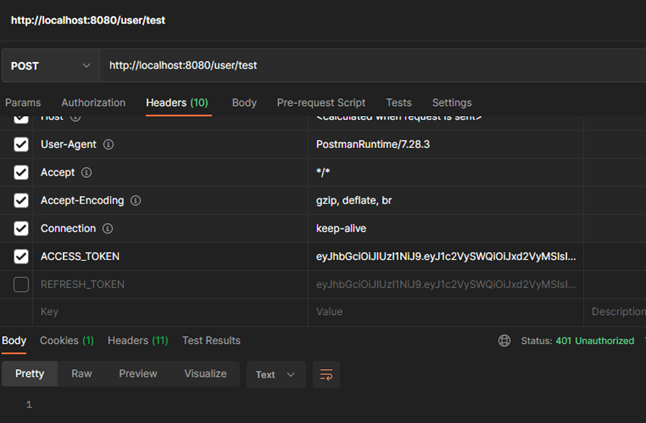Open the POST method dropdown
This screenshot has width=646, height=423.
(51, 66)
